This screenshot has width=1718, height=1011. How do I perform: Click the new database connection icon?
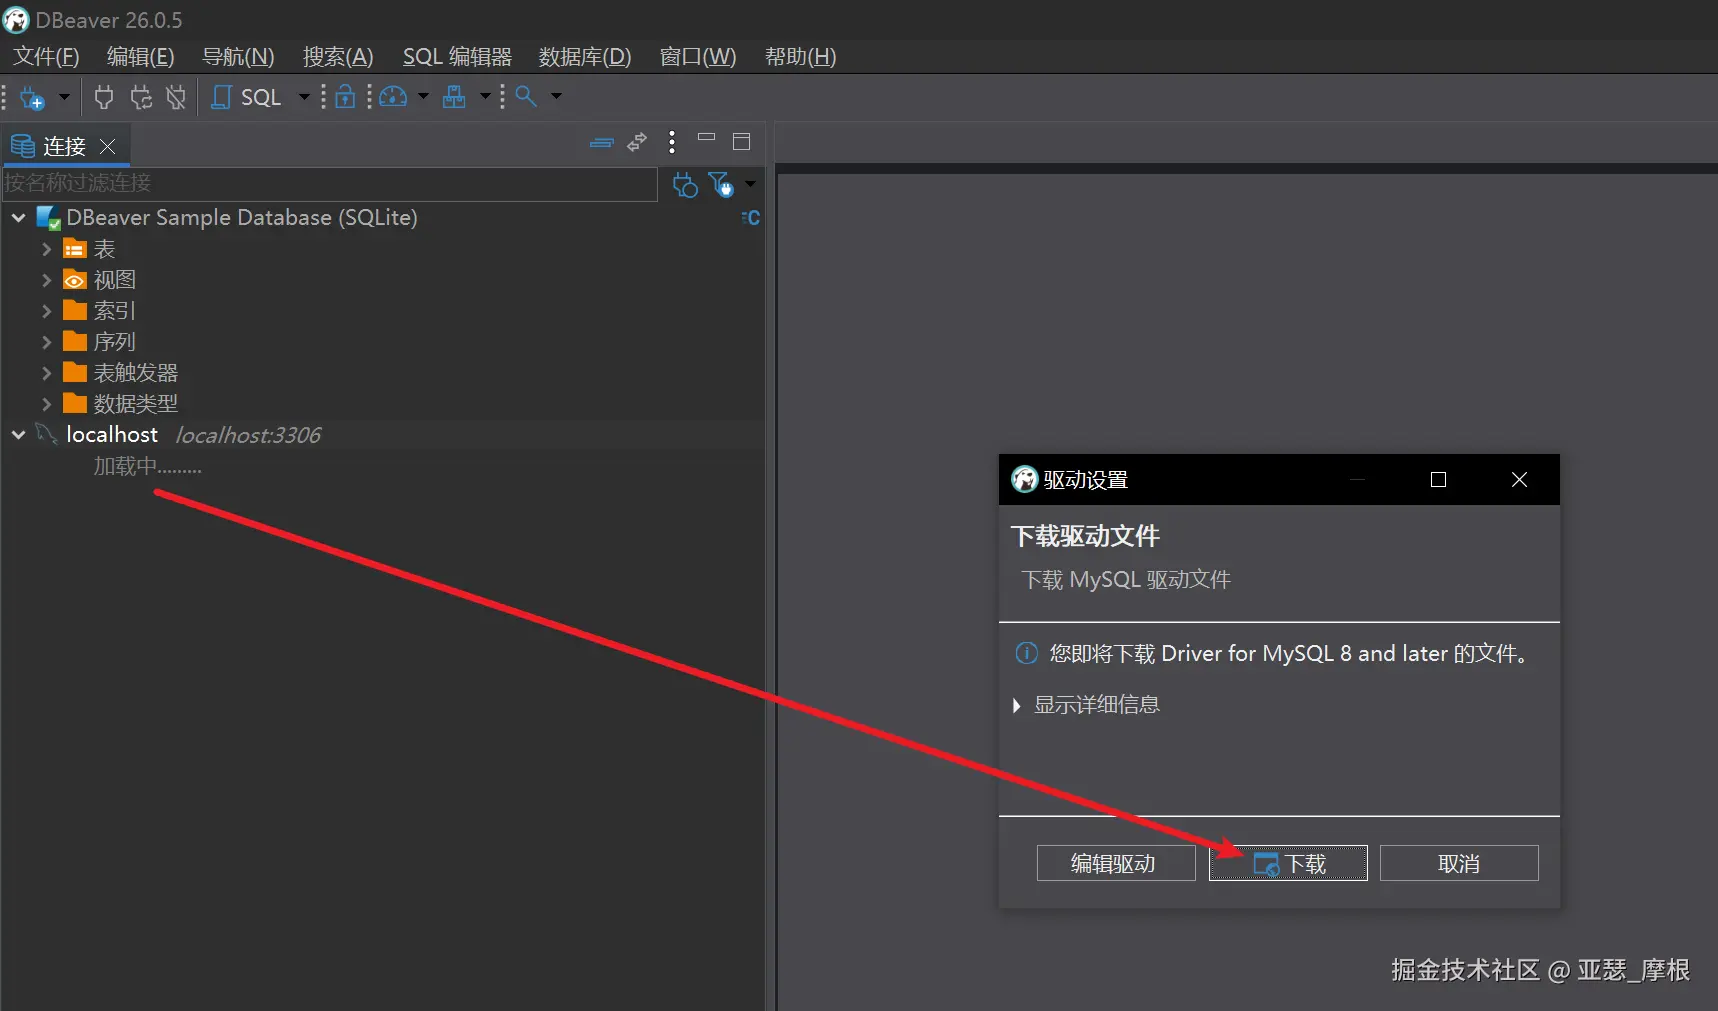pos(32,98)
